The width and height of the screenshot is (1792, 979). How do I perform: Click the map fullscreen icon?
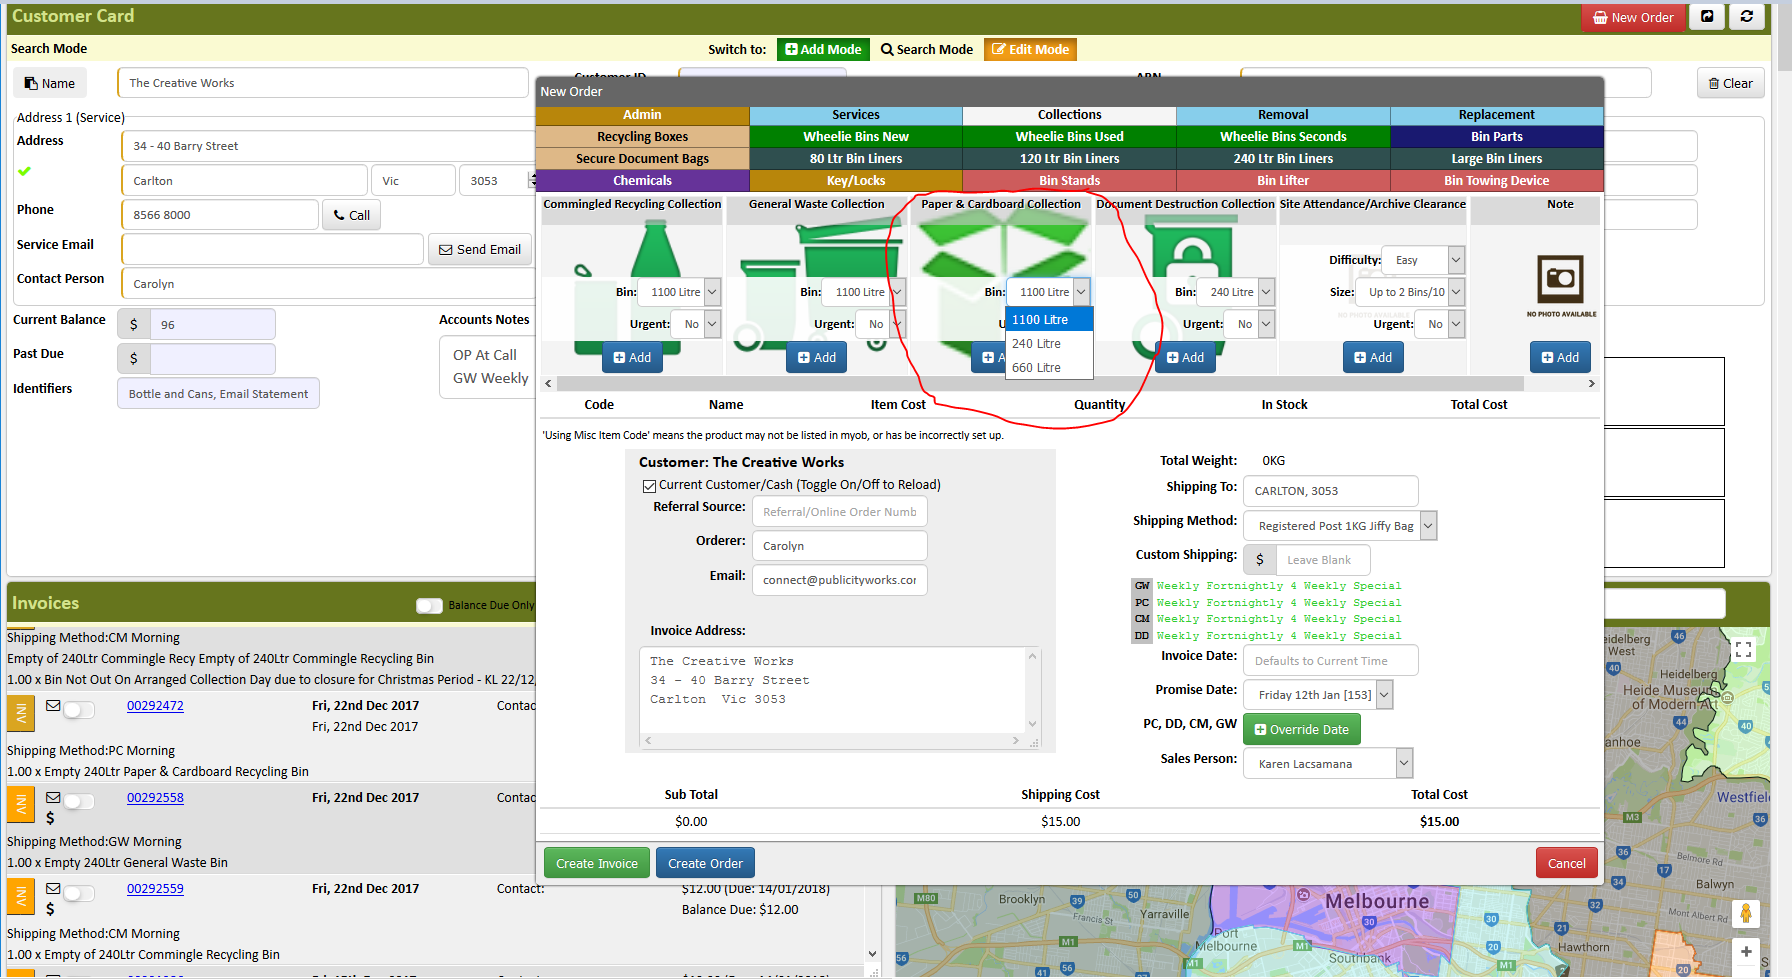point(1743,649)
